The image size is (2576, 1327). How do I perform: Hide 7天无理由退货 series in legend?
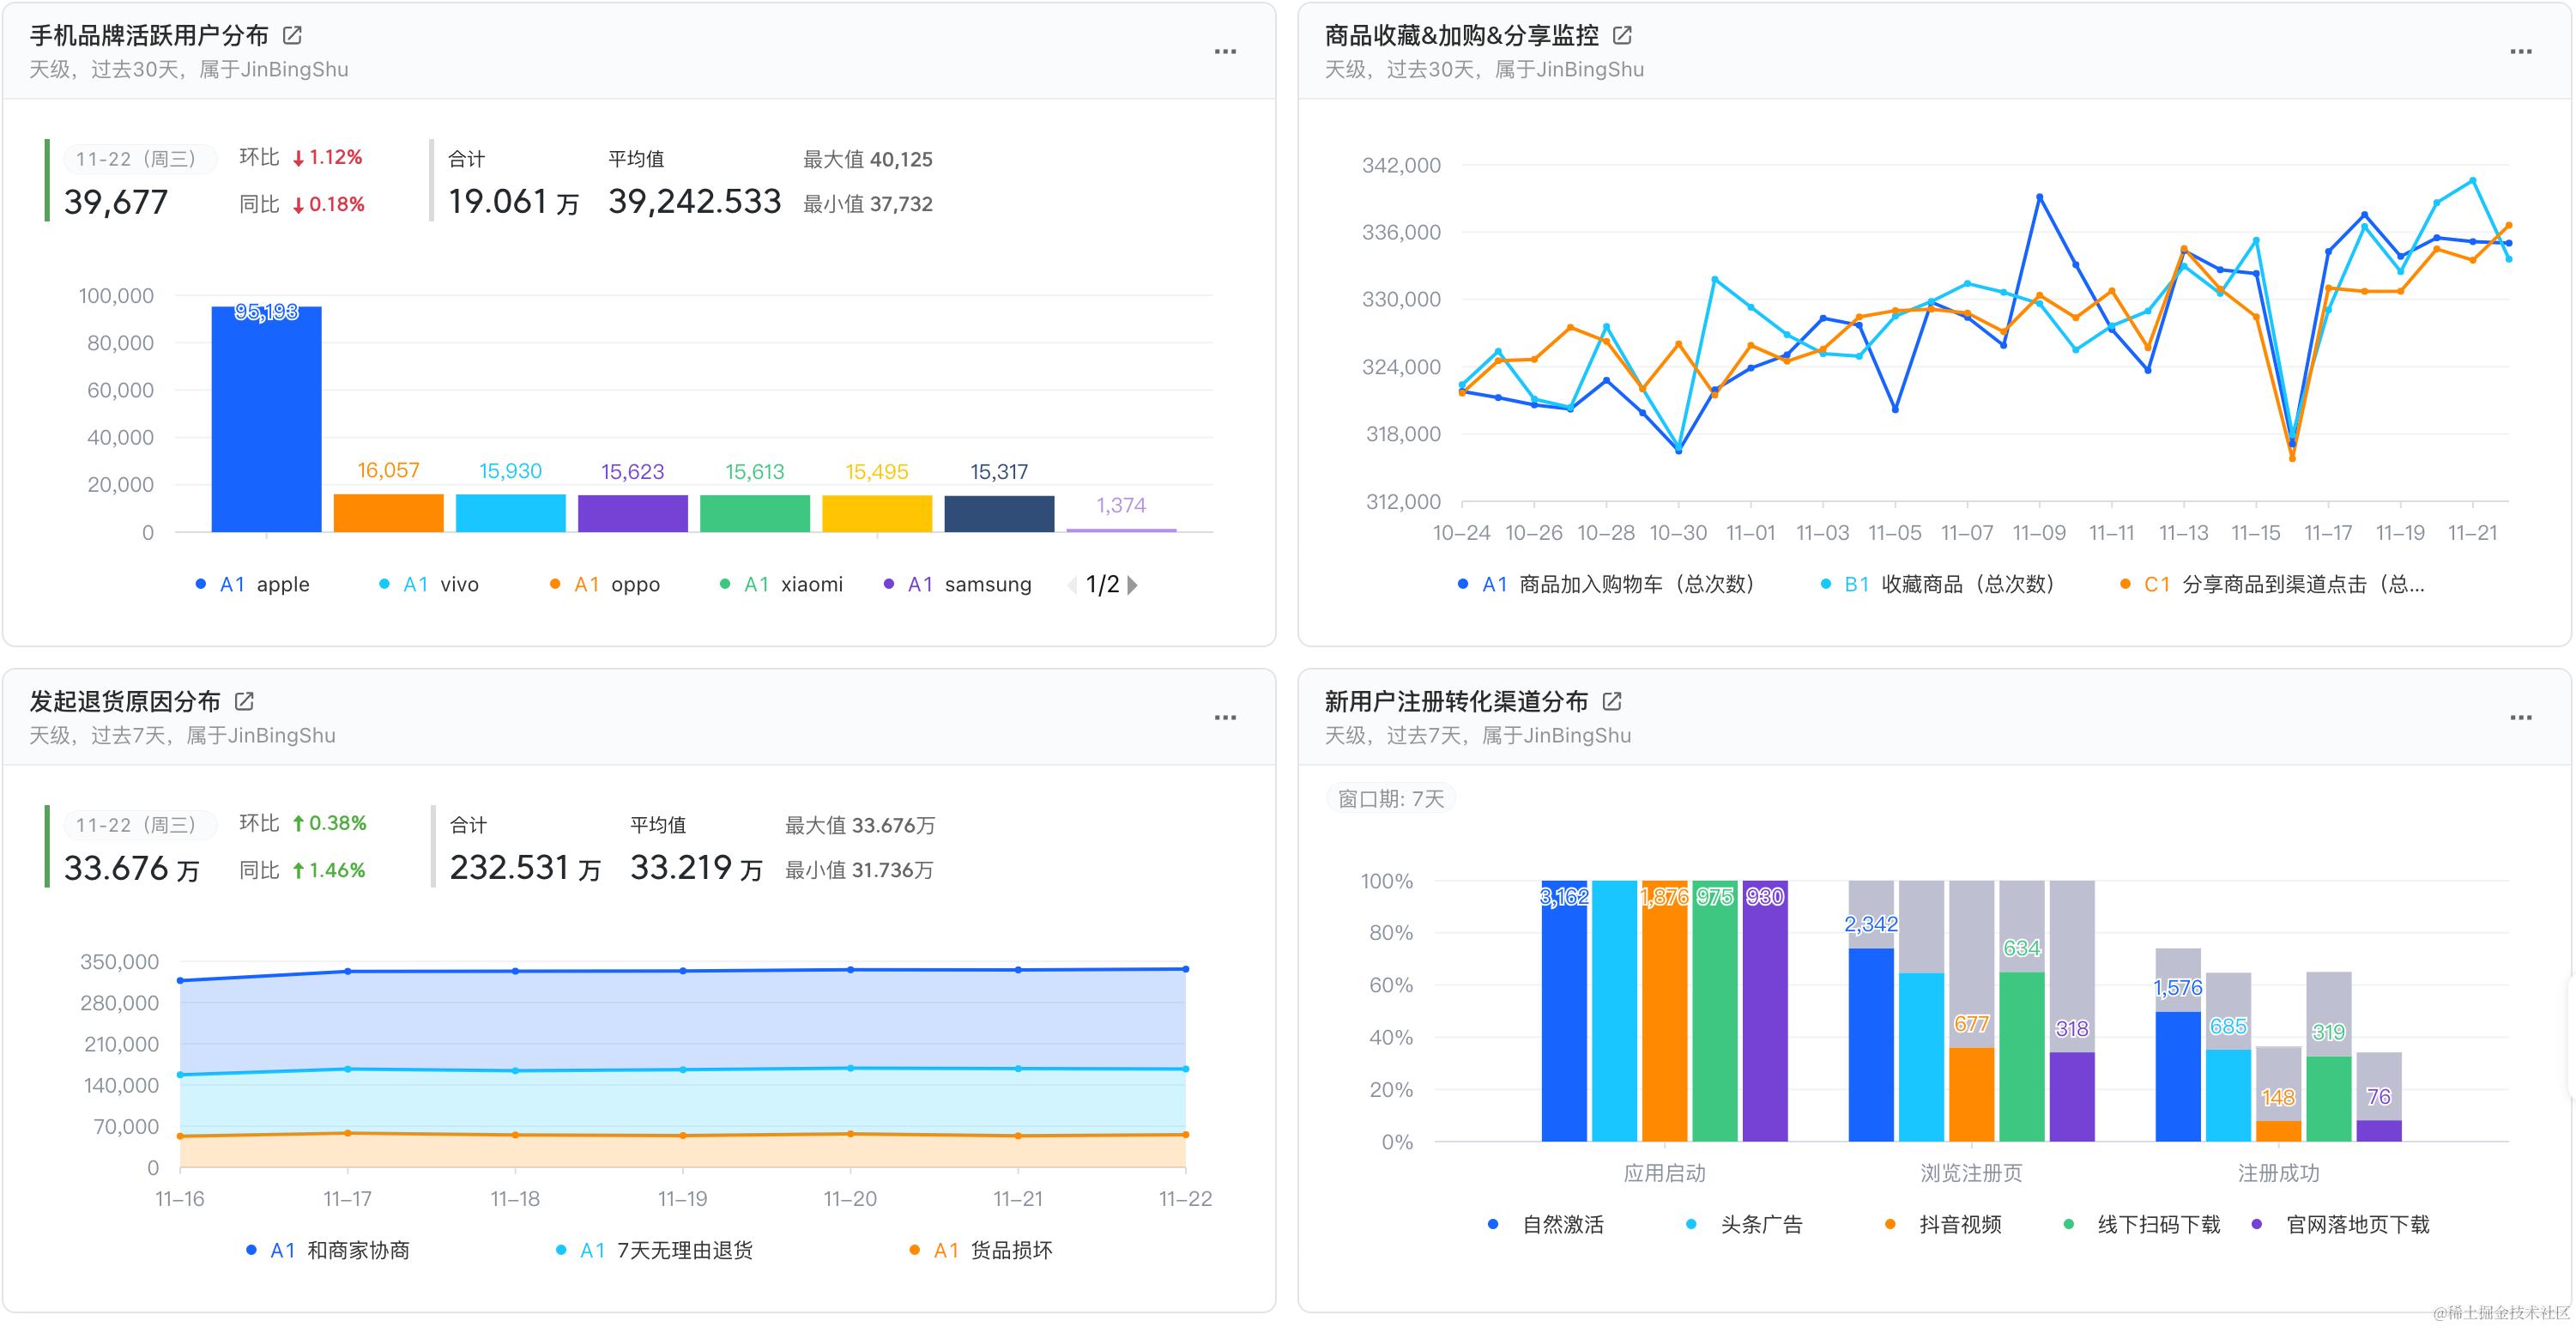point(684,1250)
